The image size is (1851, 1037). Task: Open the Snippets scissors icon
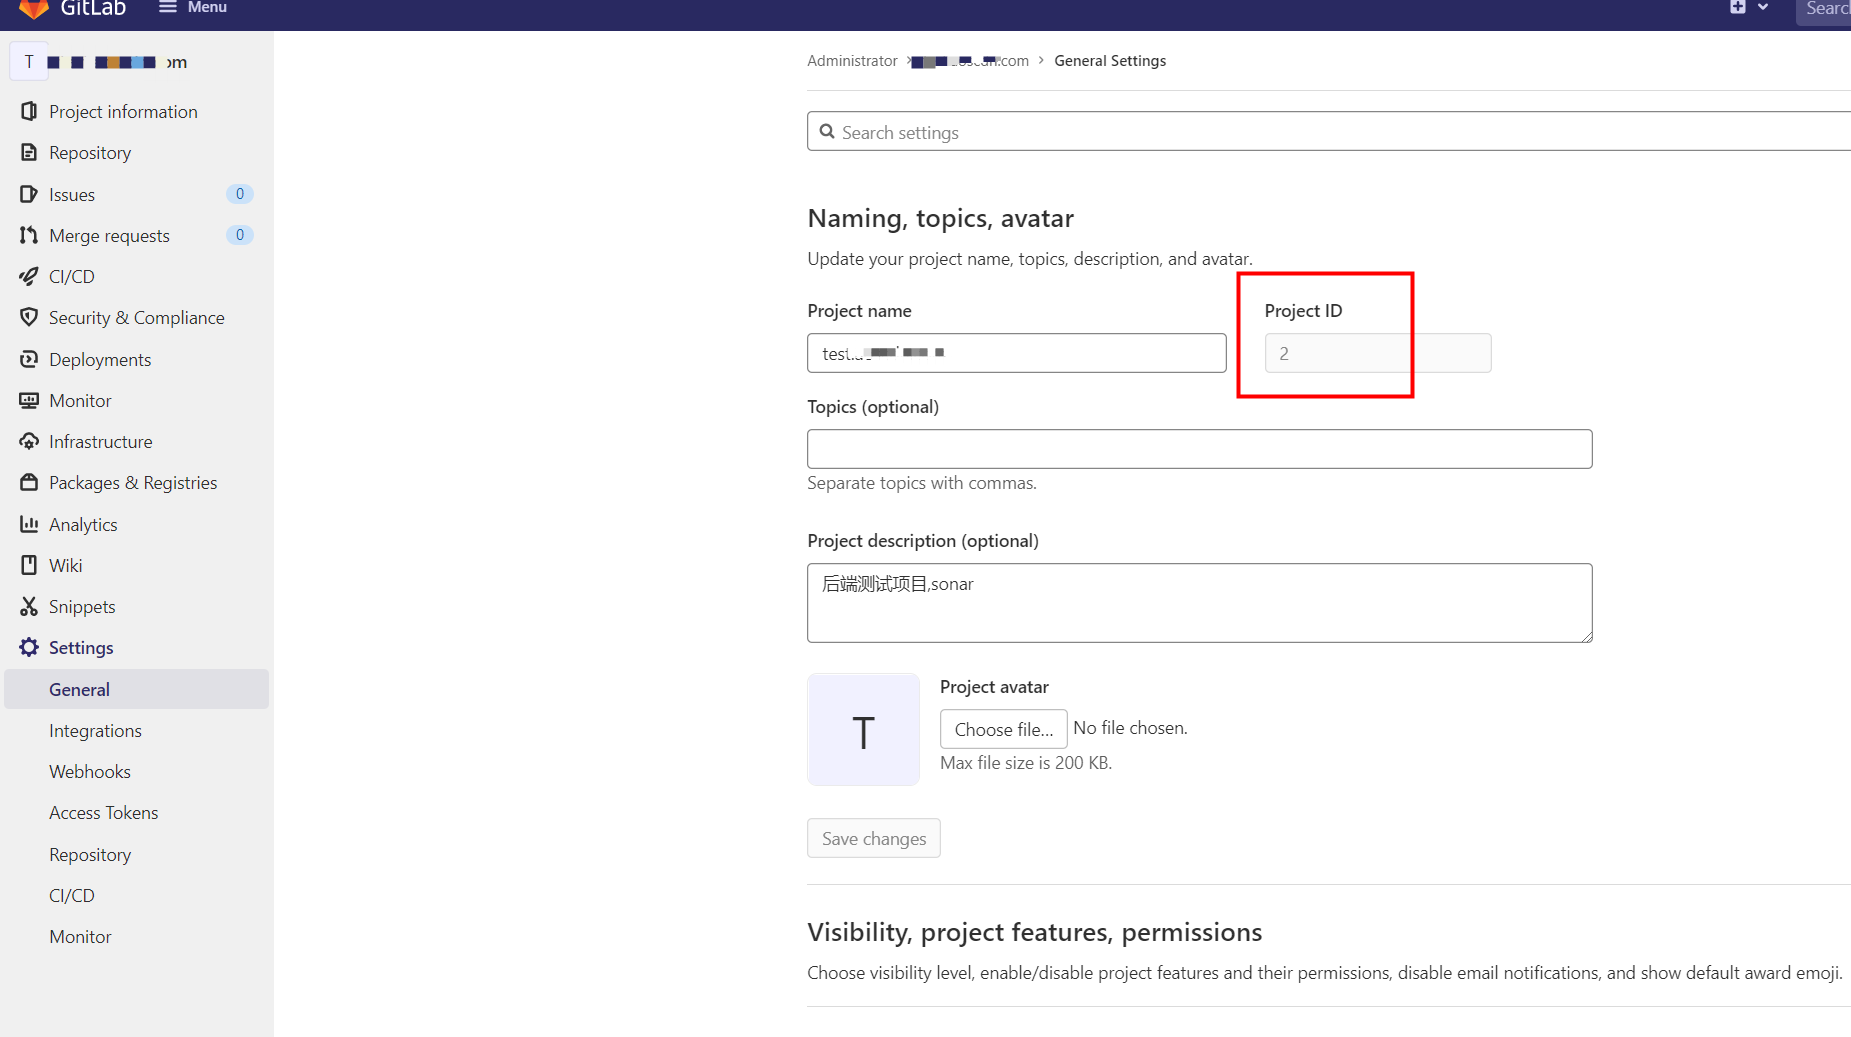30,606
